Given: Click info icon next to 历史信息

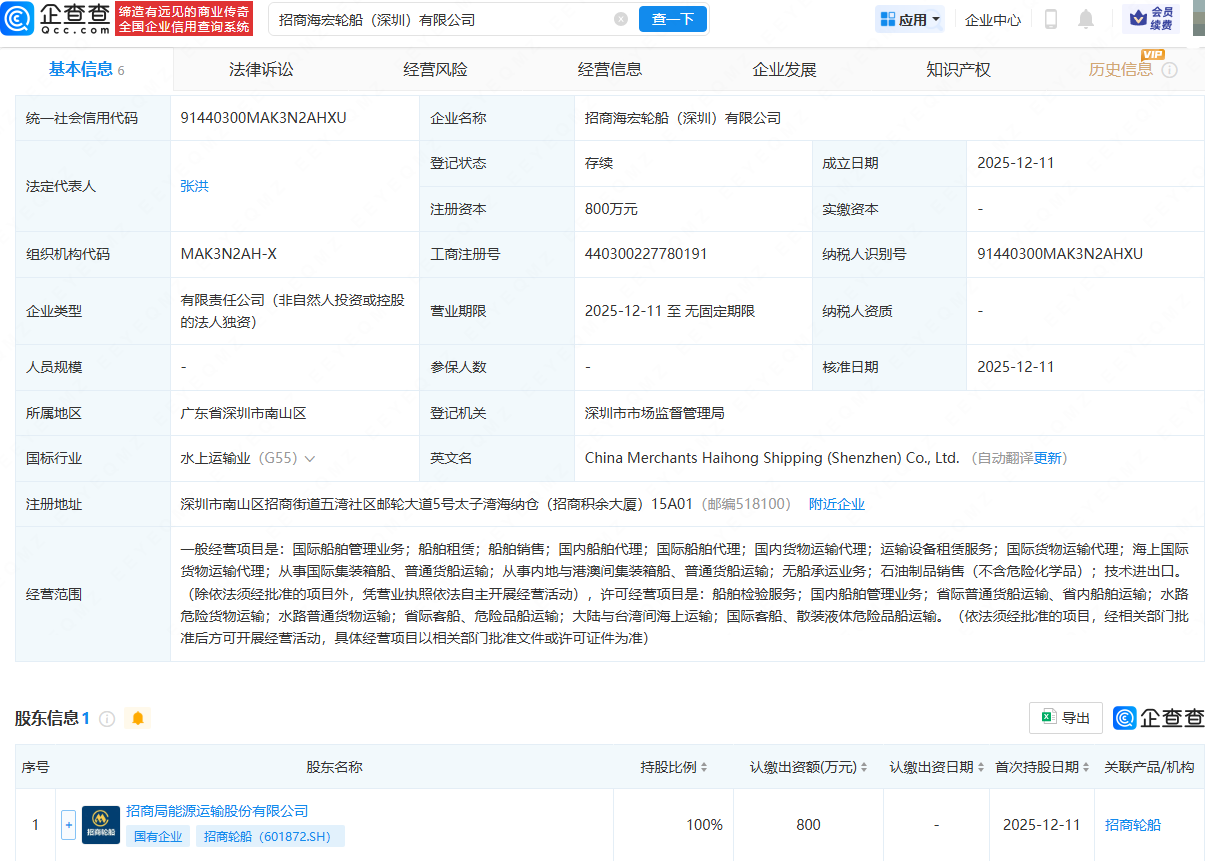Looking at the screenshot, I should (x=1169, y=70).
